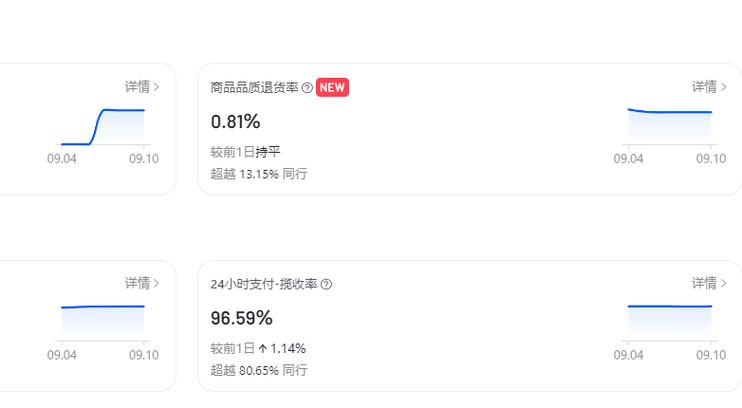Click the bottom-left flat trend chart
This screenshot has width=742, height=408.
pyautogui.click(x=103, y=323)
